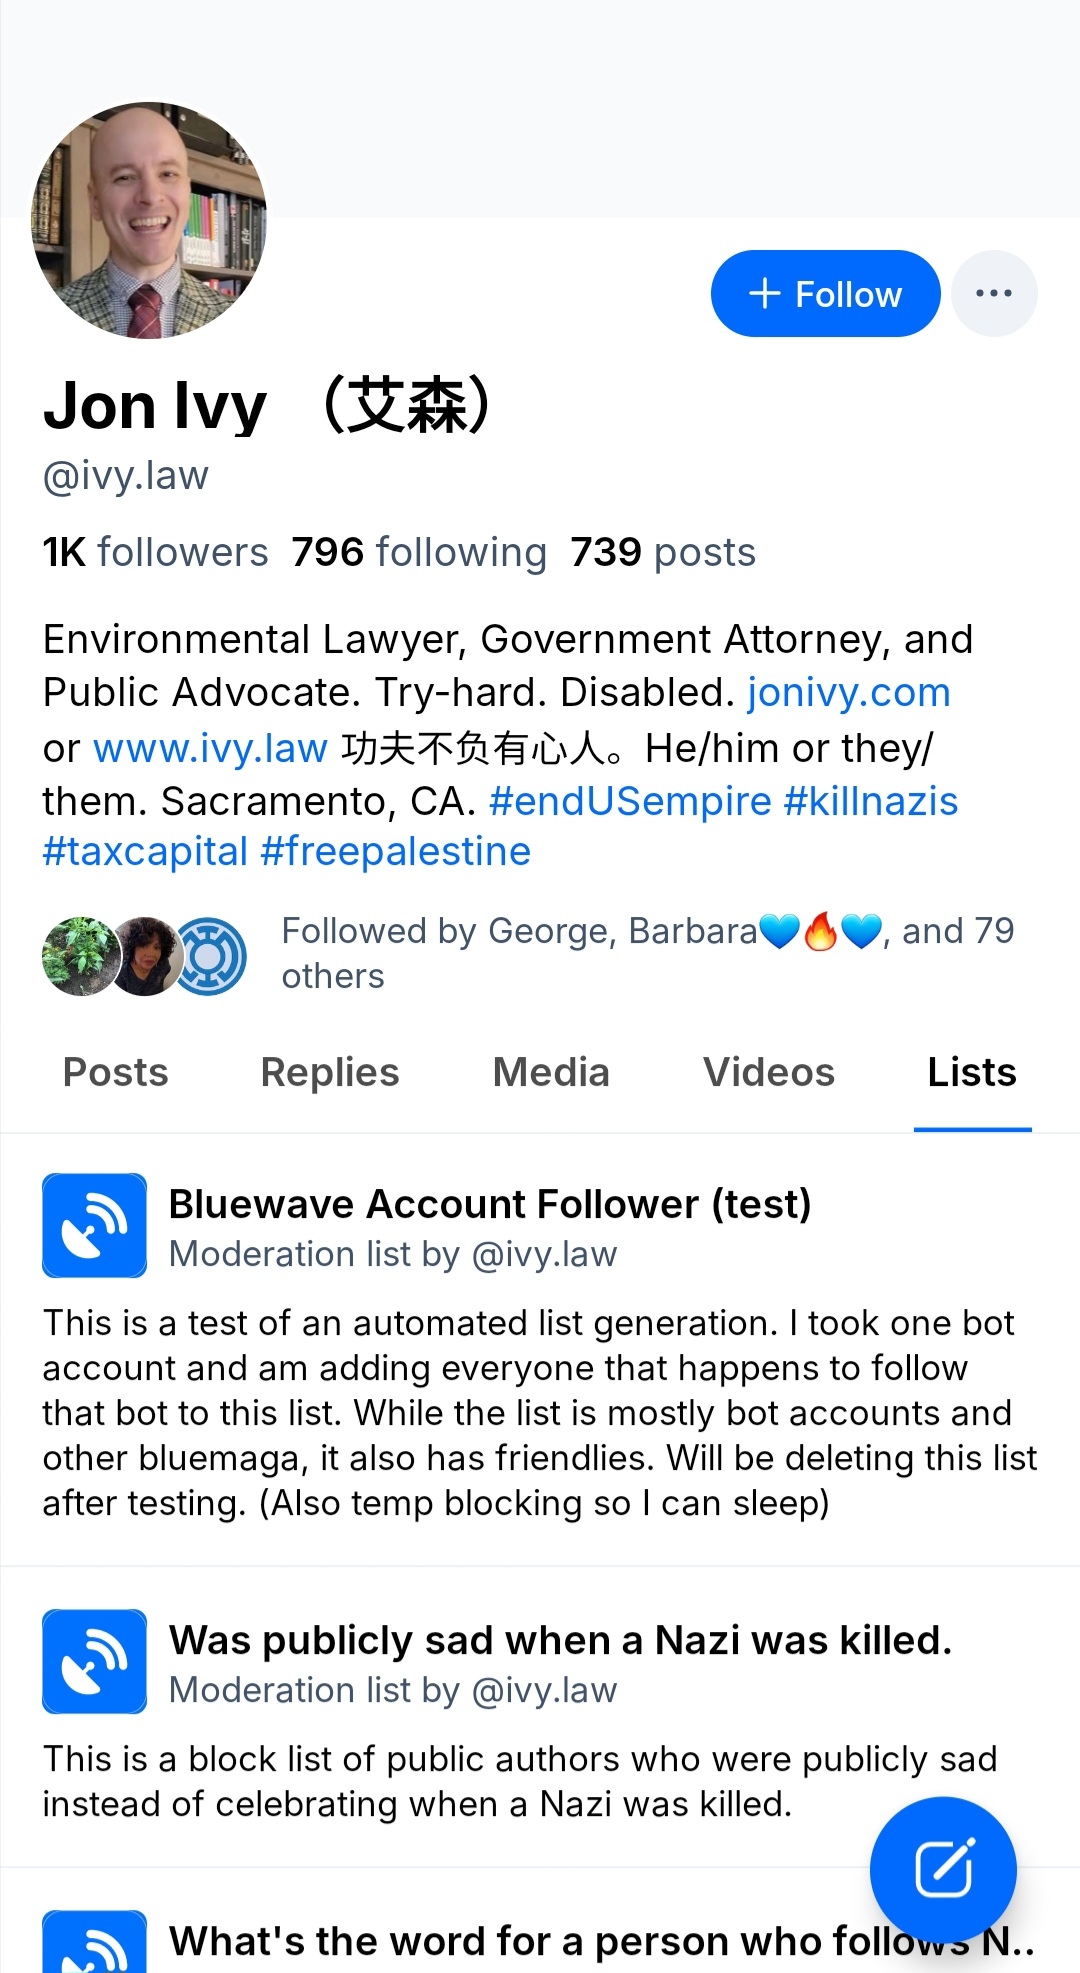
Task: Open the www.ivy.law link
Action: 211,748
